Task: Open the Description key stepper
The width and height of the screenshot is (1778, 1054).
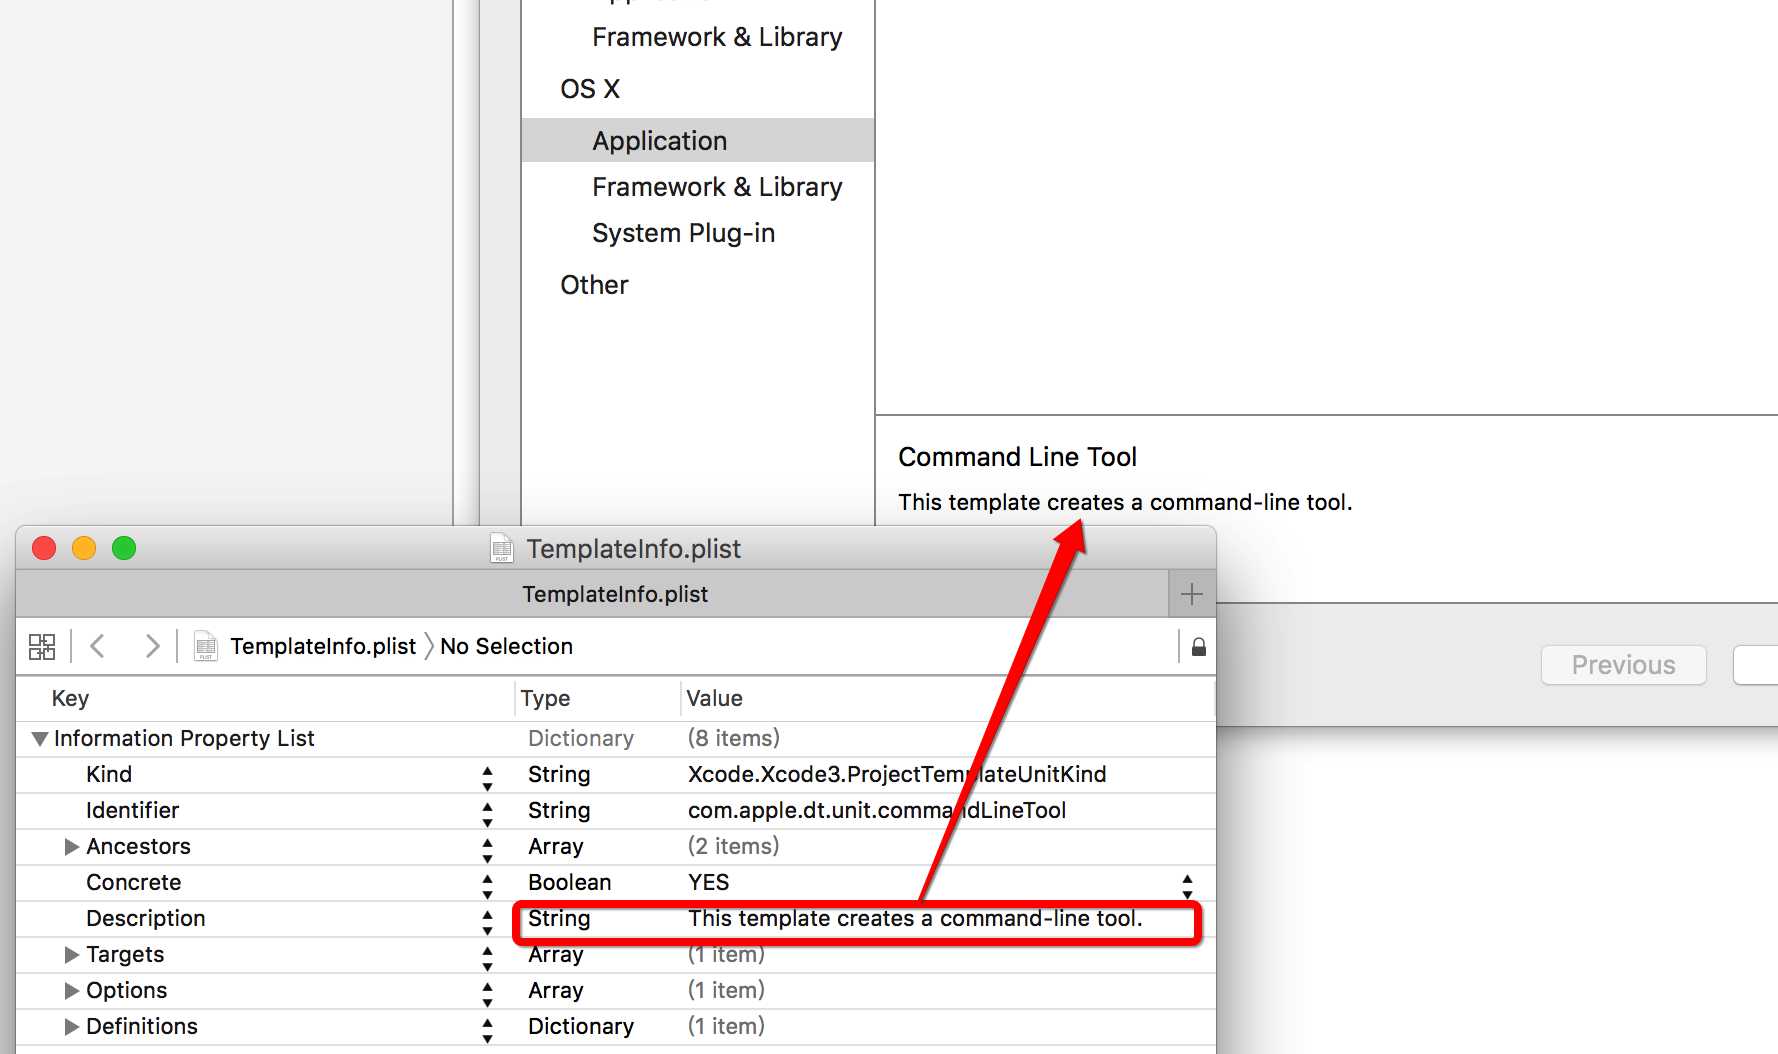Action: tap(487, 923)
